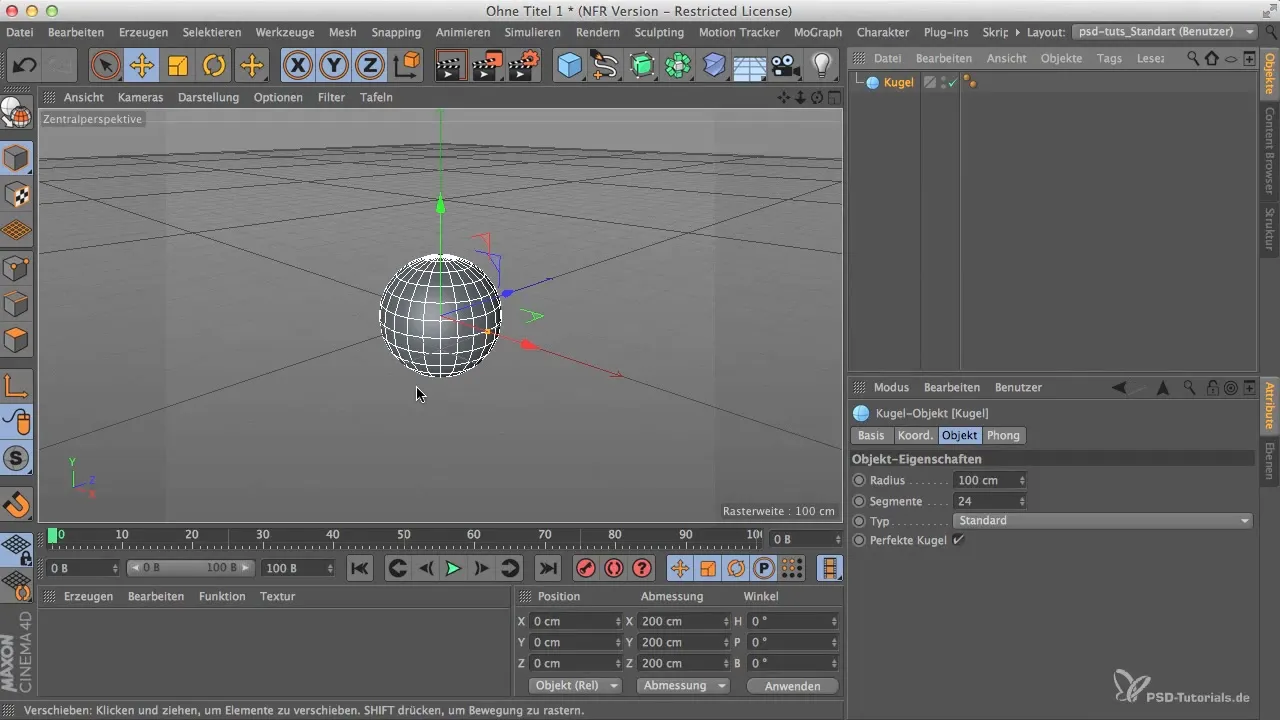Click the record keyframe button

coord(586,568)
